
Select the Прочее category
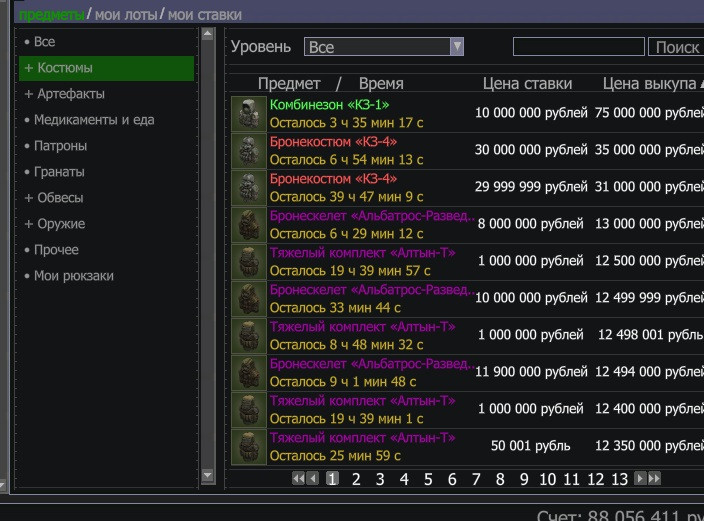52,250
